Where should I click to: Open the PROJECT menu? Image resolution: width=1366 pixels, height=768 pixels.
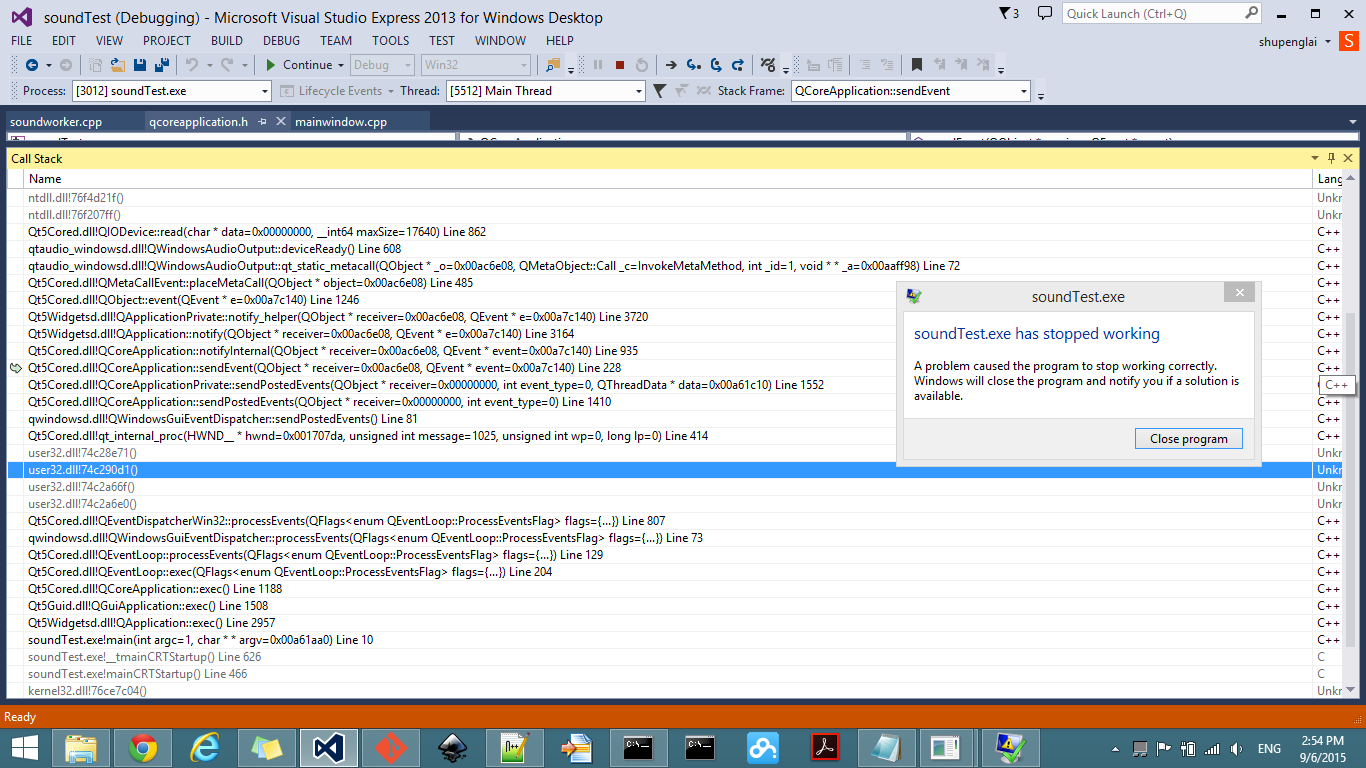(167, 41)
